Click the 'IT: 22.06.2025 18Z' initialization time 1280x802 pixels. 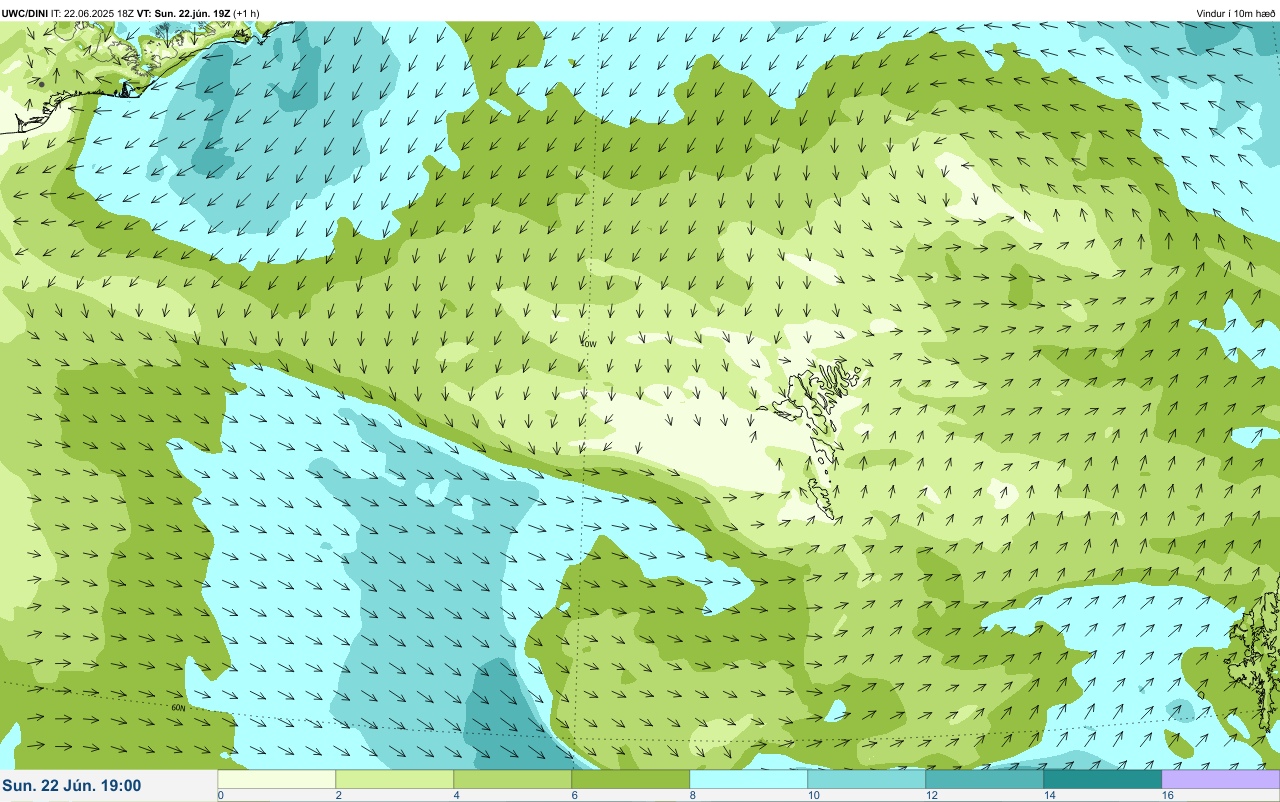click(93, 13)
